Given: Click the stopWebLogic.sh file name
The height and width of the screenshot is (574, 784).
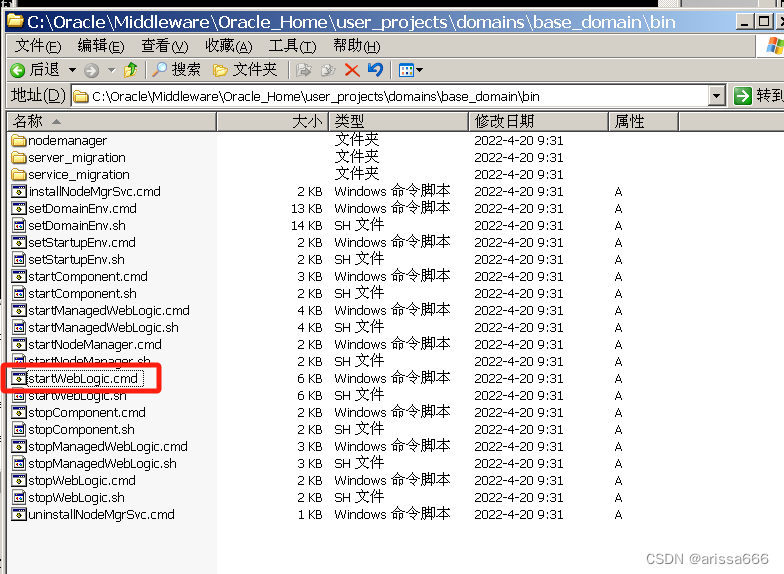Looking at the screenshot, I should click(x=76, y=498).
